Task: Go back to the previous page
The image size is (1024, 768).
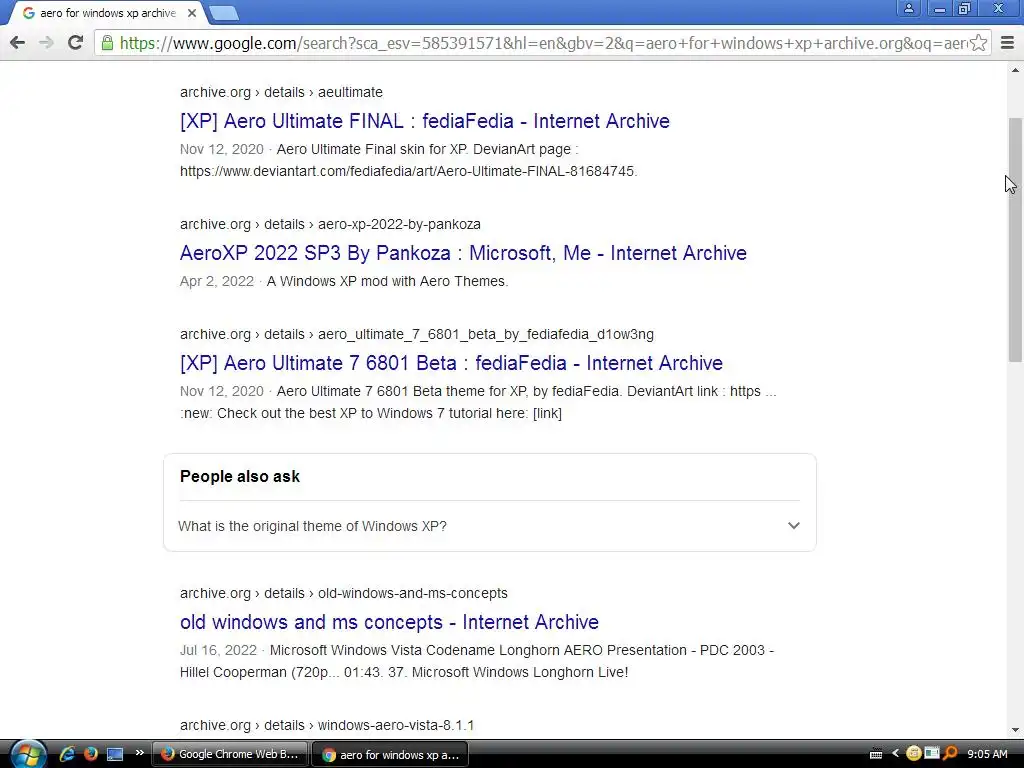Action: pos(18,43)
